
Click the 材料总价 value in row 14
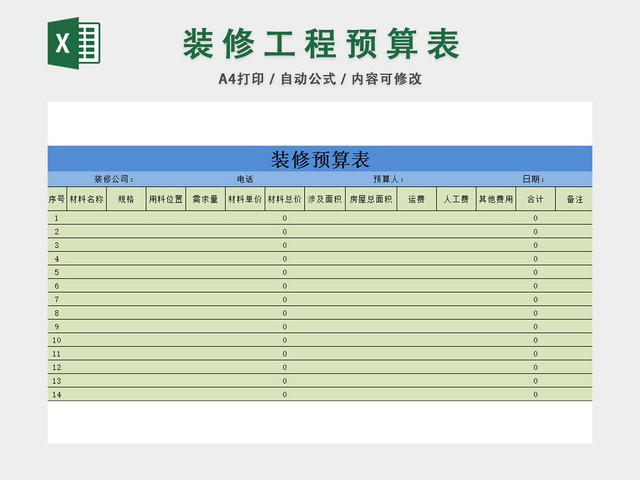[x=284, y=394]
